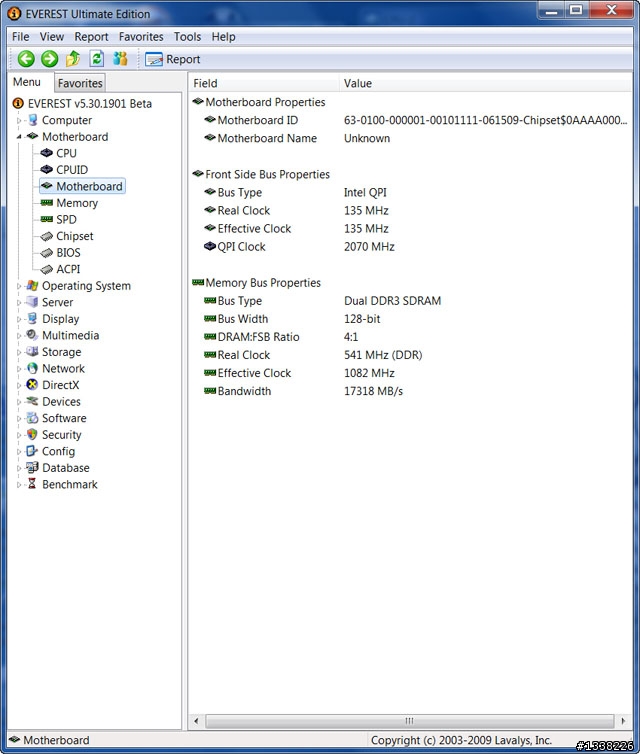The height and width of the screenshot is (754, 640).
Task: Select the CPU tree item
Action: (66, 153)
